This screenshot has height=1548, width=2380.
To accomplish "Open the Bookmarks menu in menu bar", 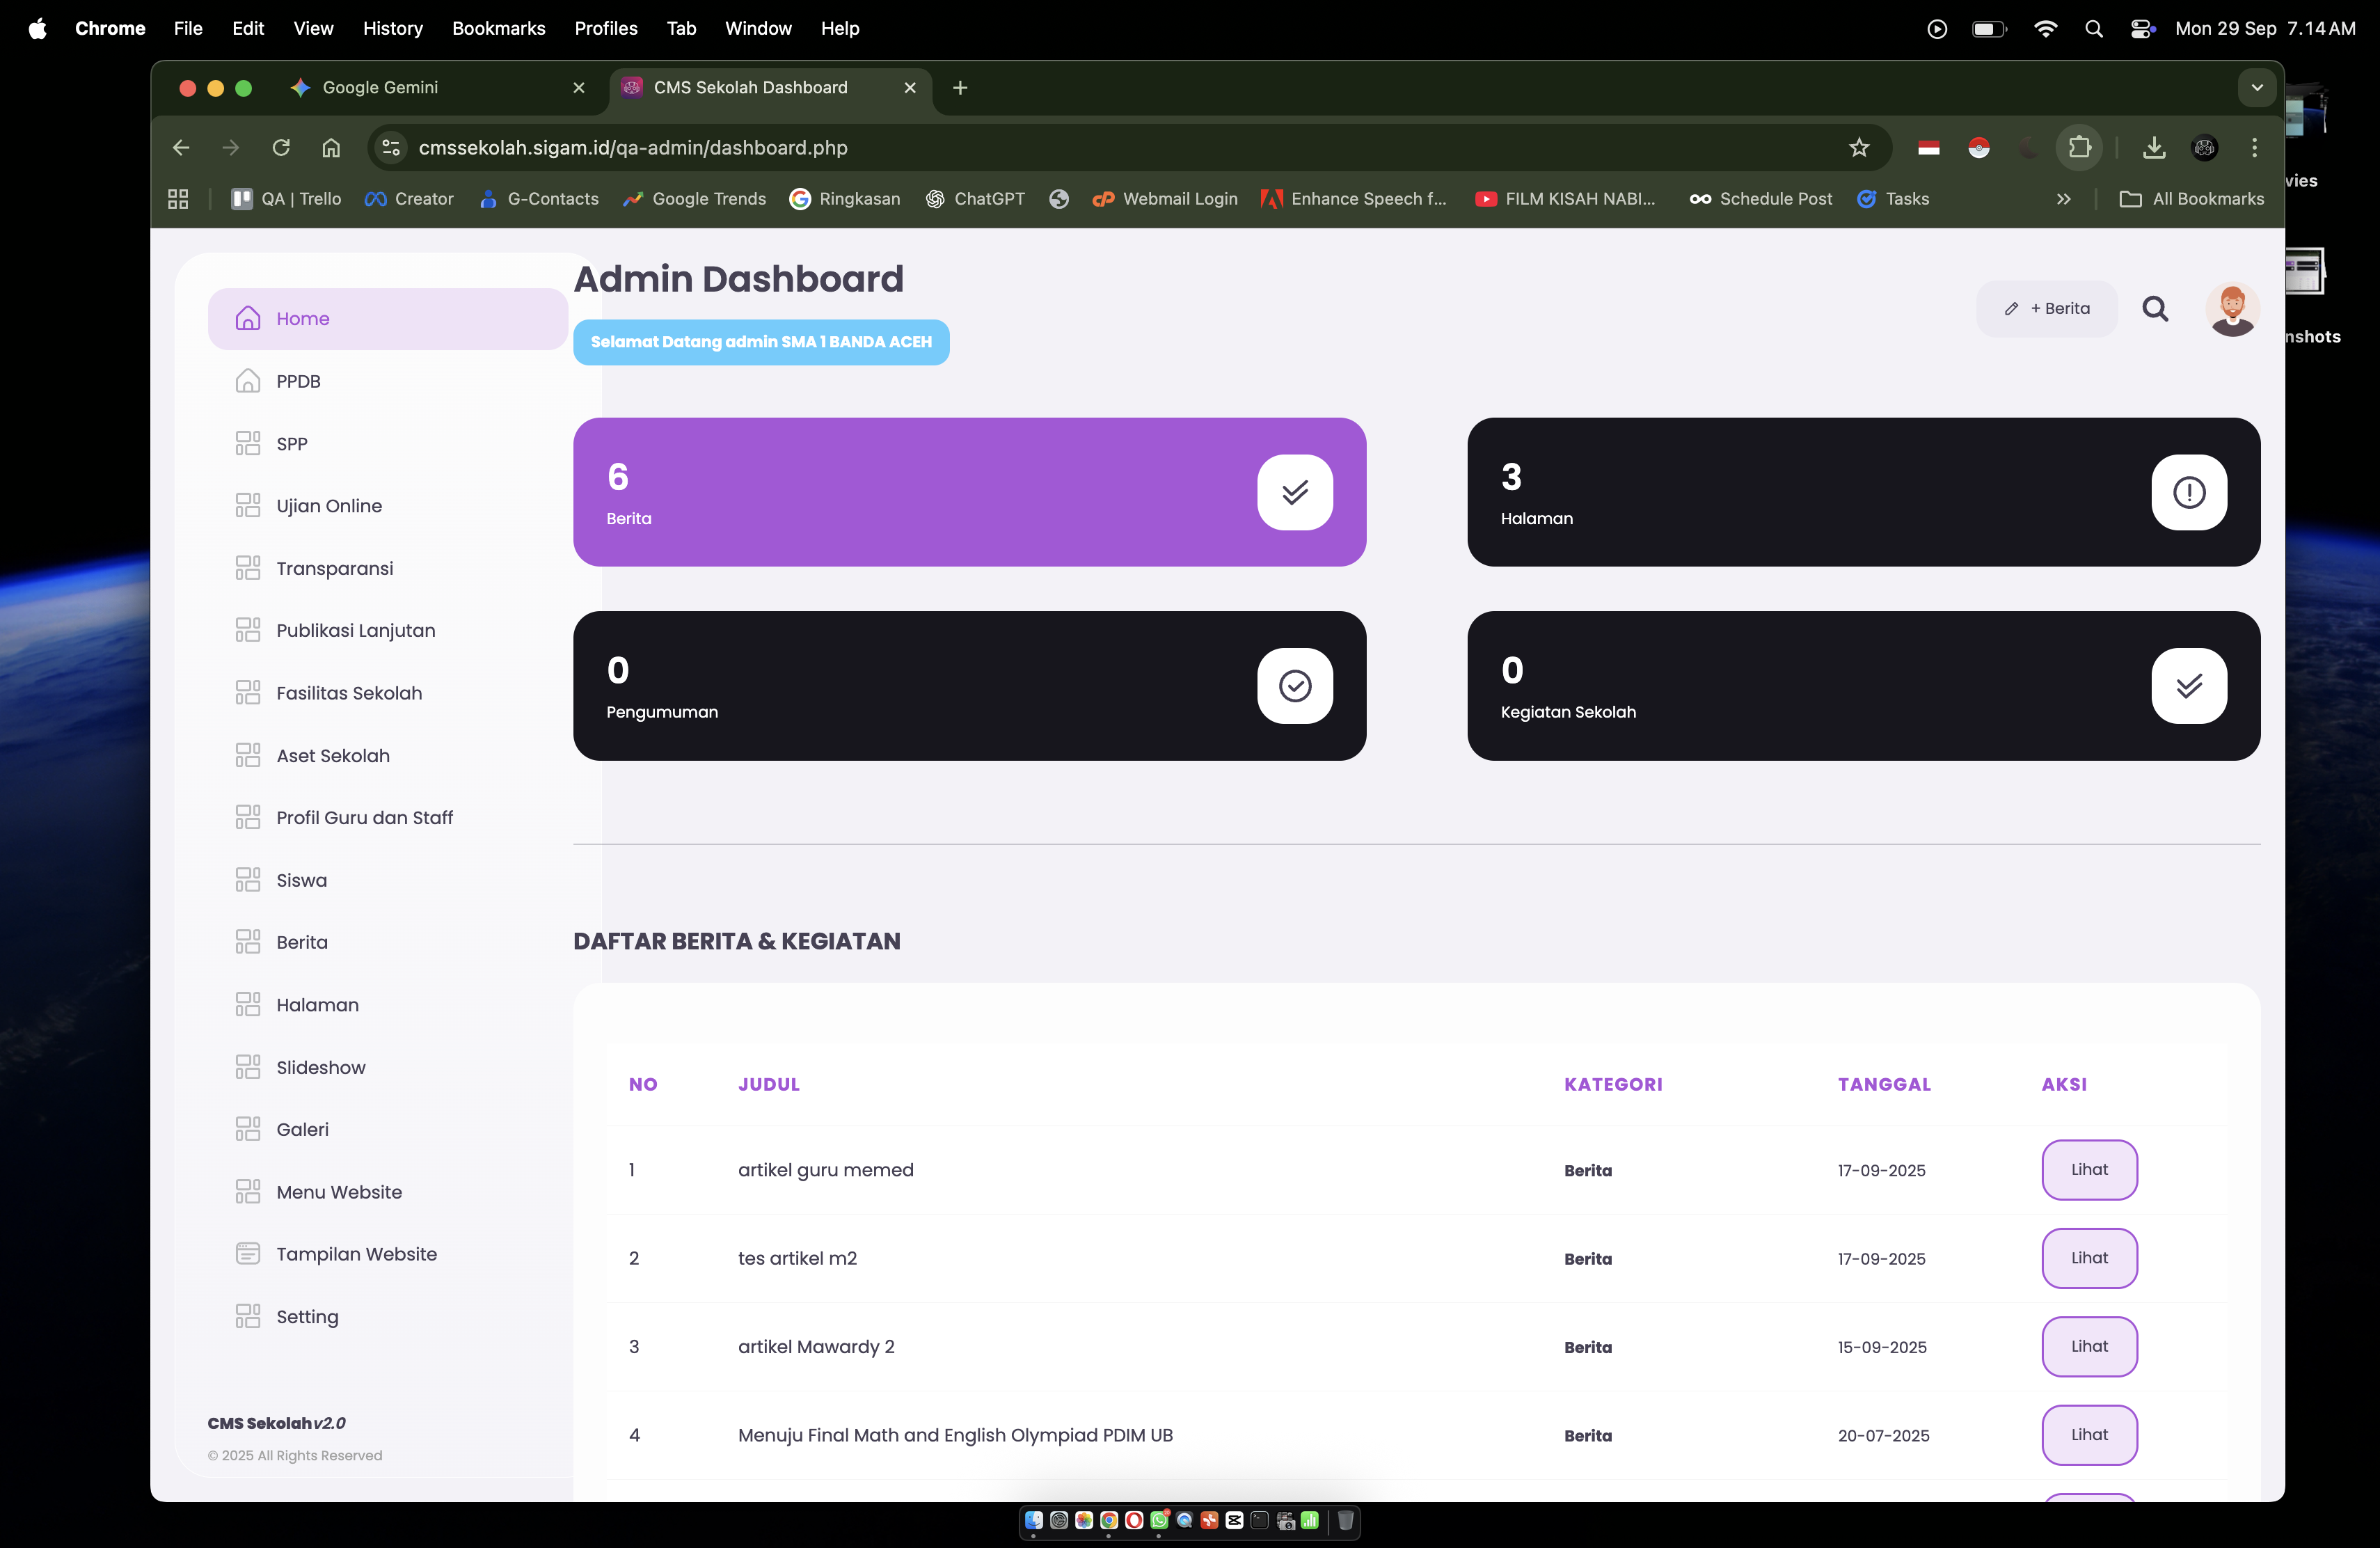I will [498, 29].
